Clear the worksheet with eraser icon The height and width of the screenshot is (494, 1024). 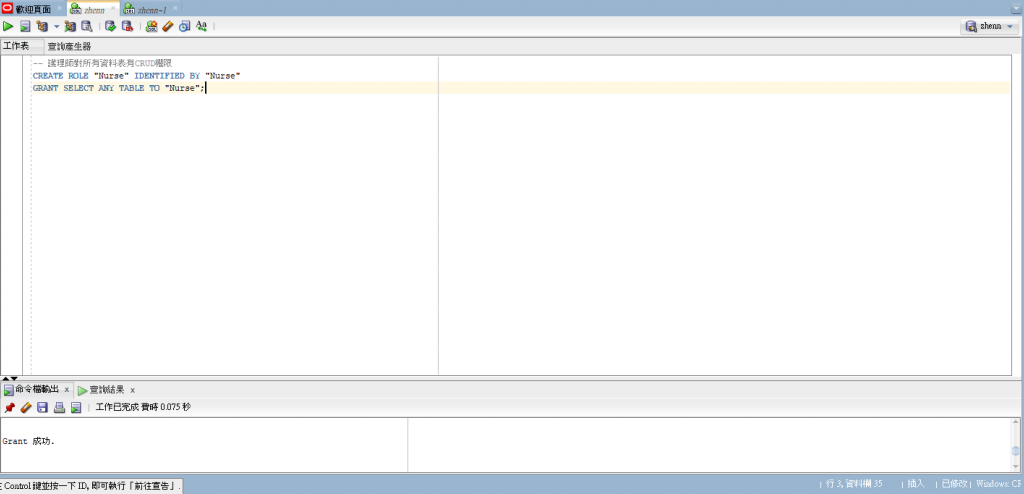pos(168,26)
